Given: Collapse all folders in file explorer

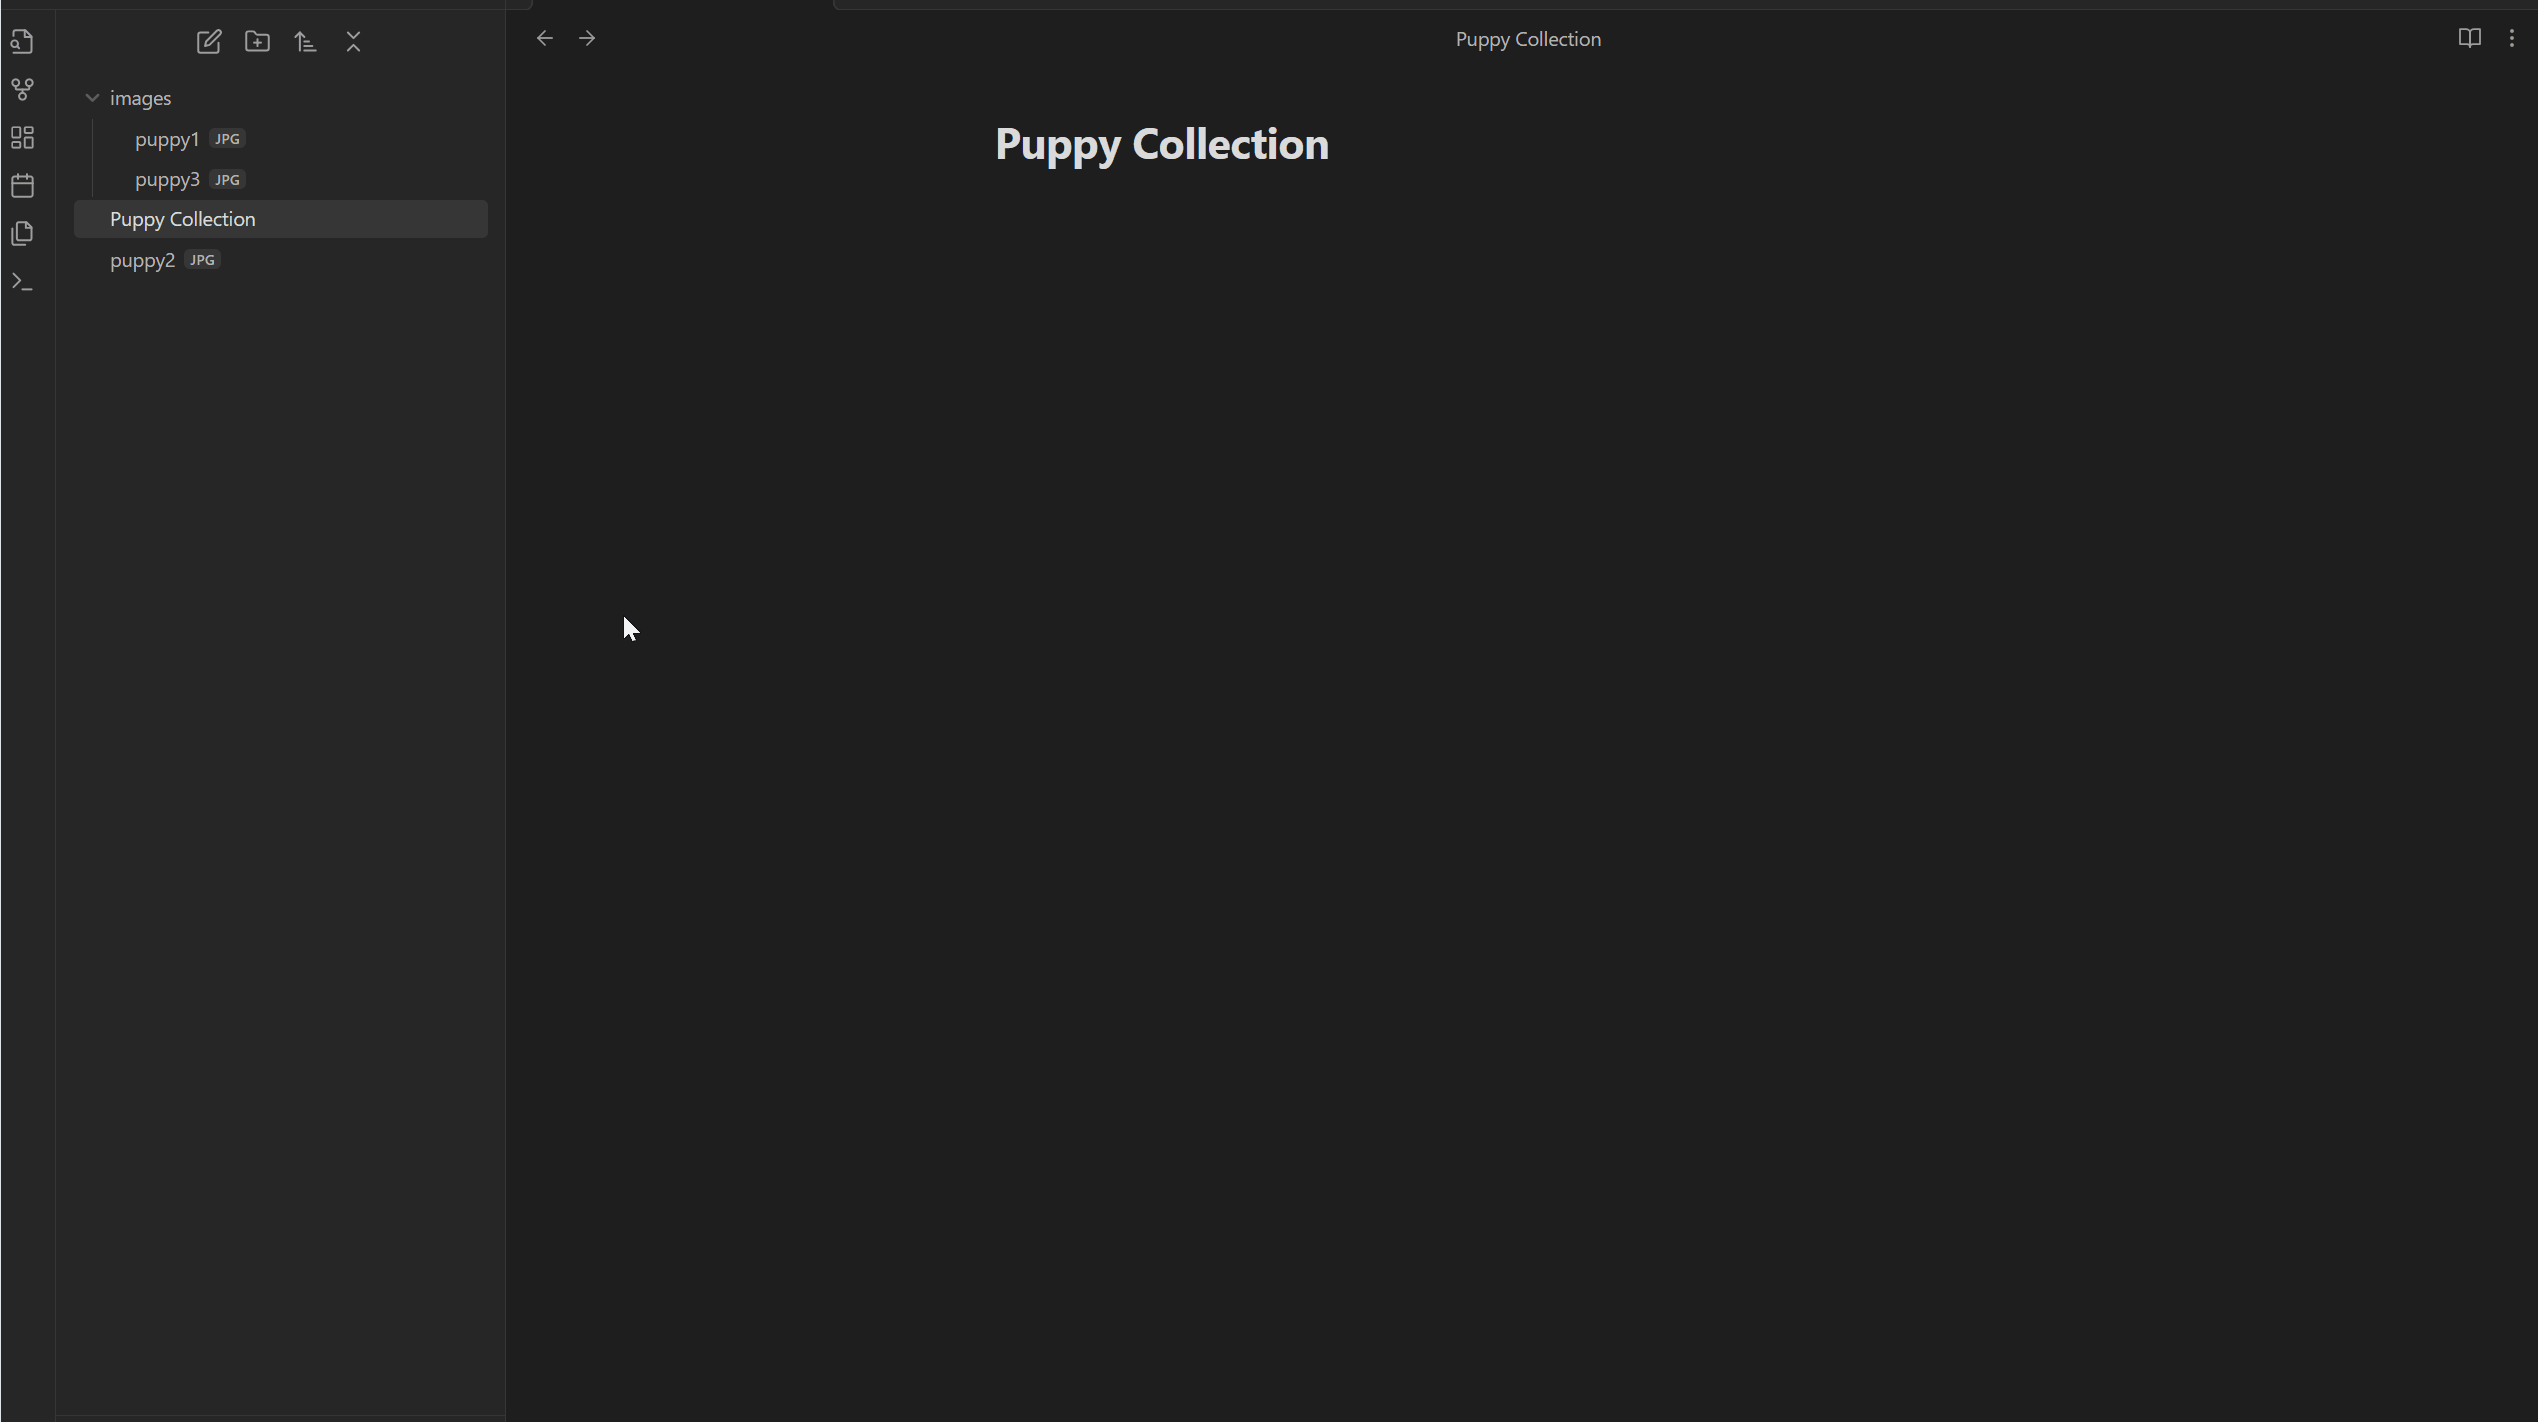Looking at the screenshot, I should point(353,42).
